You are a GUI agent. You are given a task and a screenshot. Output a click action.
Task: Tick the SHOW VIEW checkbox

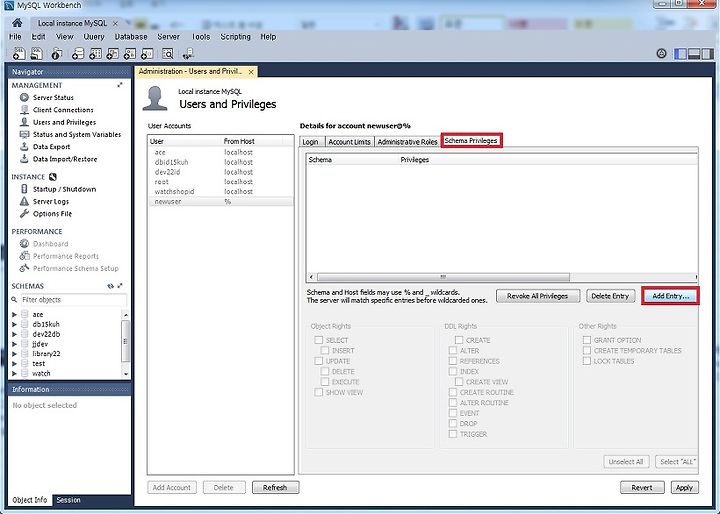(319, 392)
